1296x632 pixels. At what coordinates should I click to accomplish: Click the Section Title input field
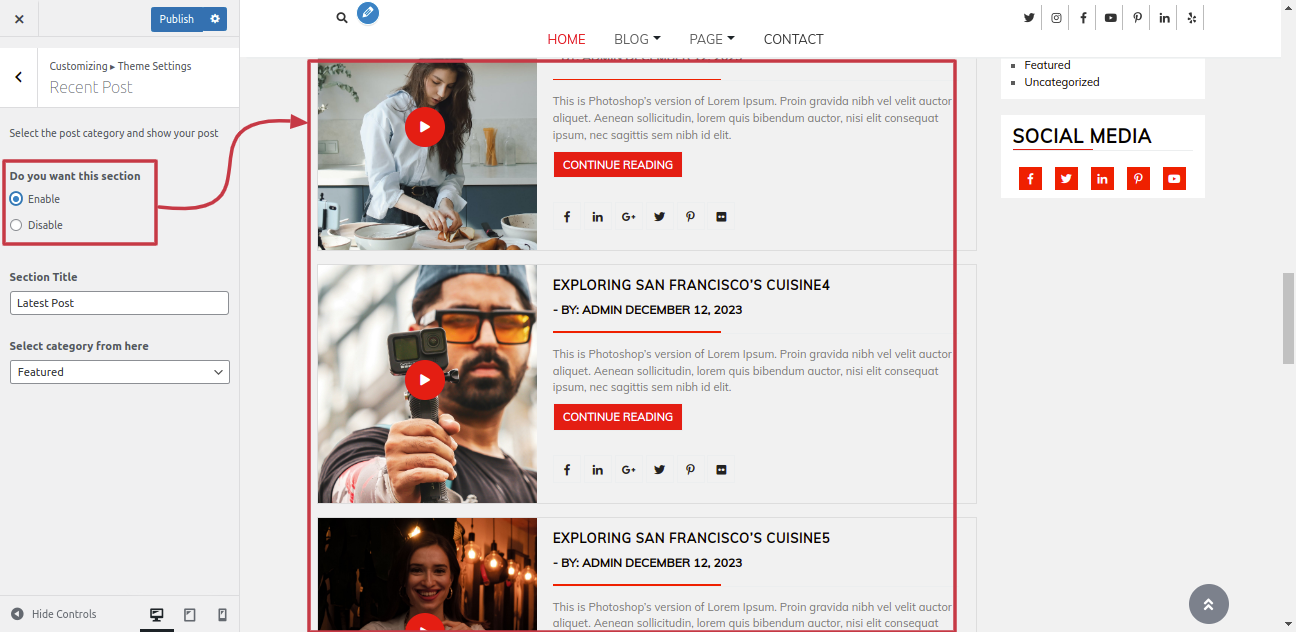click(120, 303)
